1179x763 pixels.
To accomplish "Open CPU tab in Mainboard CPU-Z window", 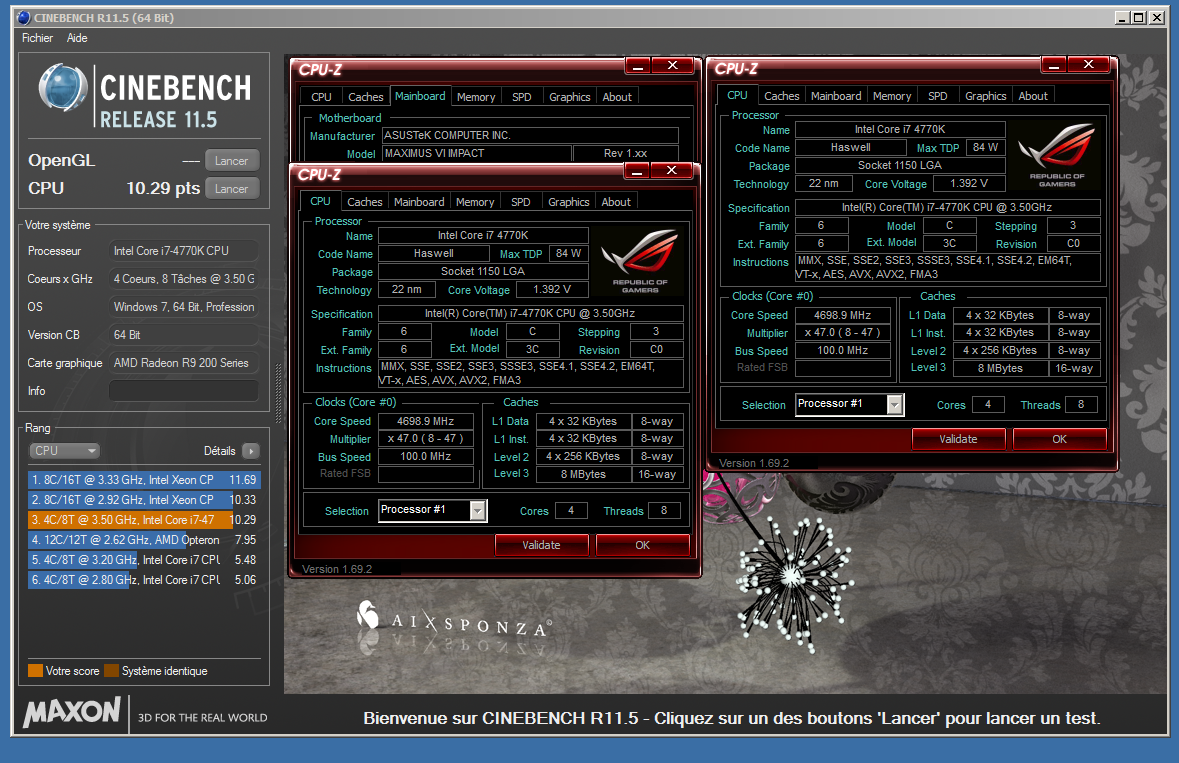I will tap(321, 97).
